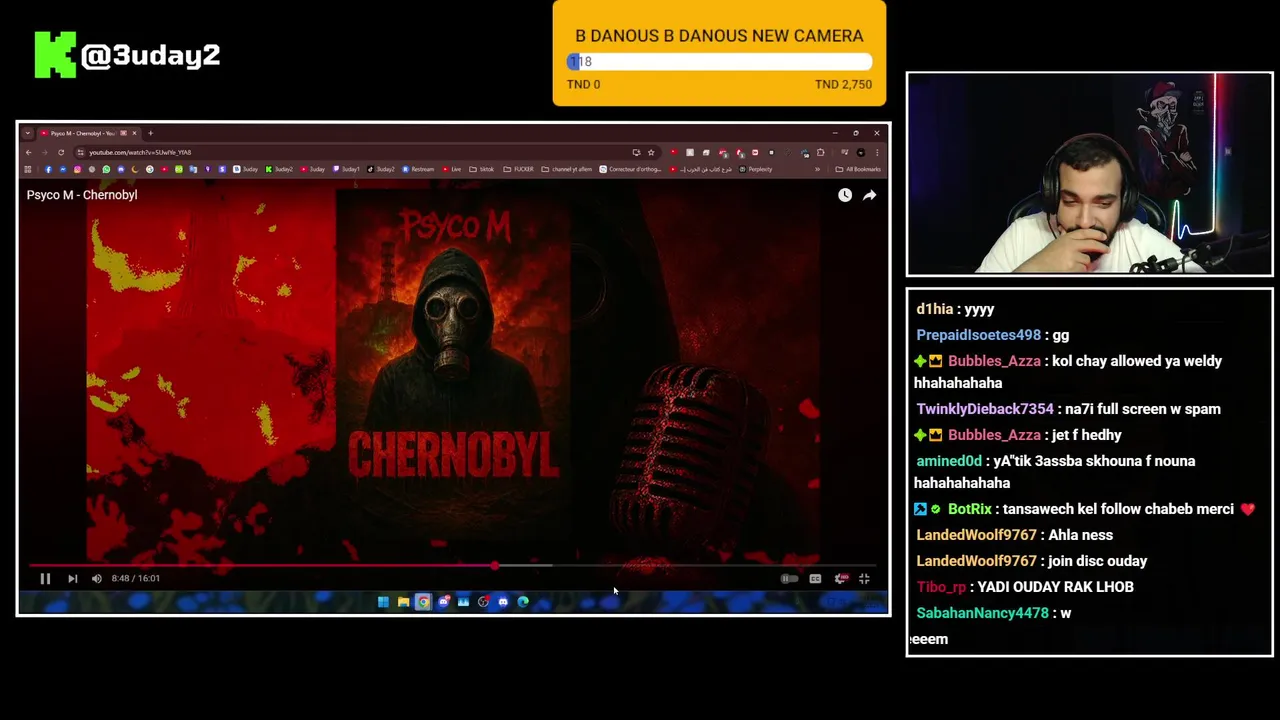Open Microsoft Edge from taskbar
The width and height of the screenshot is (1280, 720).
click(523, 602)
